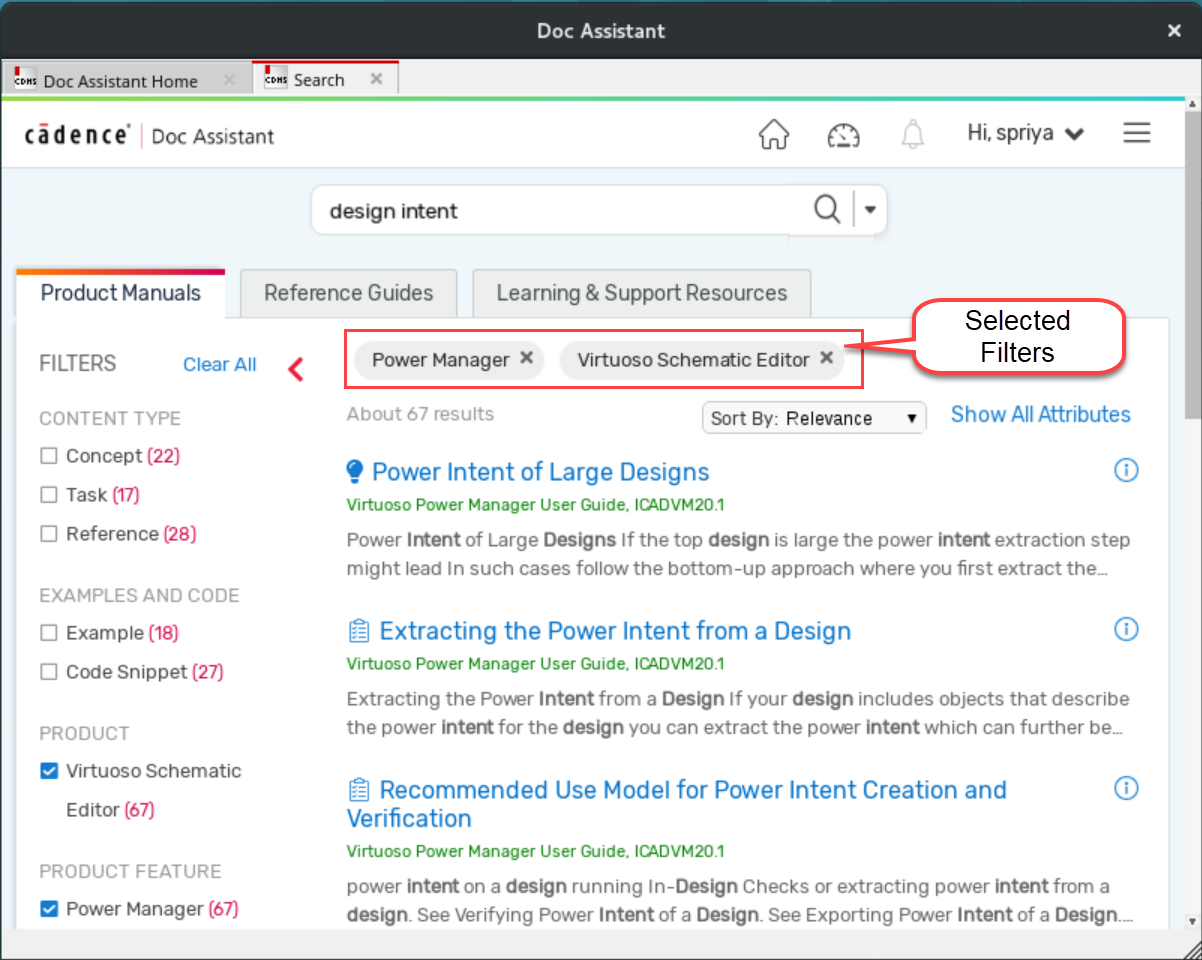Viewport: 1202px width, 960px height.
Task: Click the search magnifier icon
Action: coord(827,210)
